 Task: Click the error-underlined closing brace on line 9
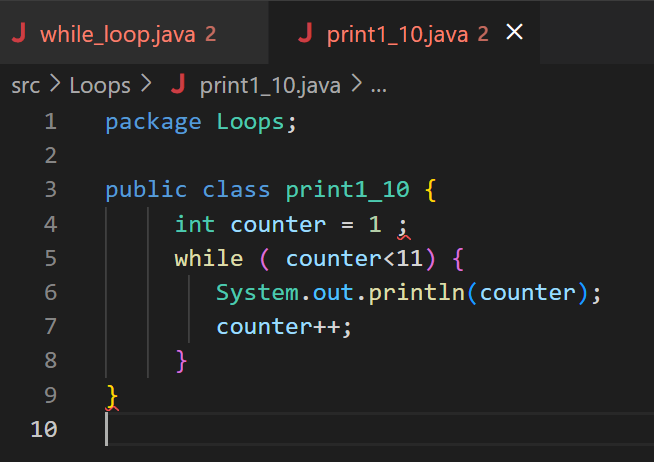112,396
